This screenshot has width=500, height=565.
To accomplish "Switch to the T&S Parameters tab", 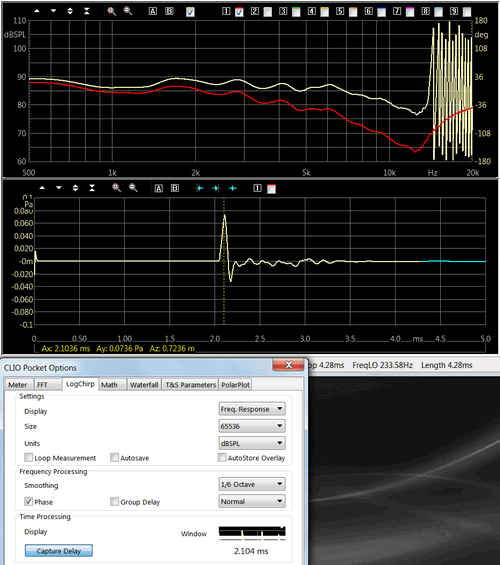I will pos(191,385).
